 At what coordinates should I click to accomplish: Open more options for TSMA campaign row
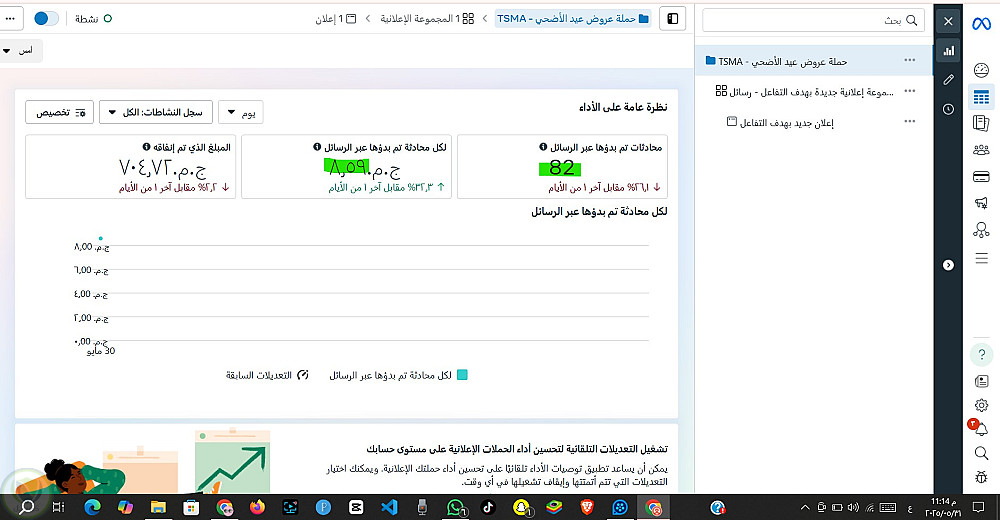(909, 61)
